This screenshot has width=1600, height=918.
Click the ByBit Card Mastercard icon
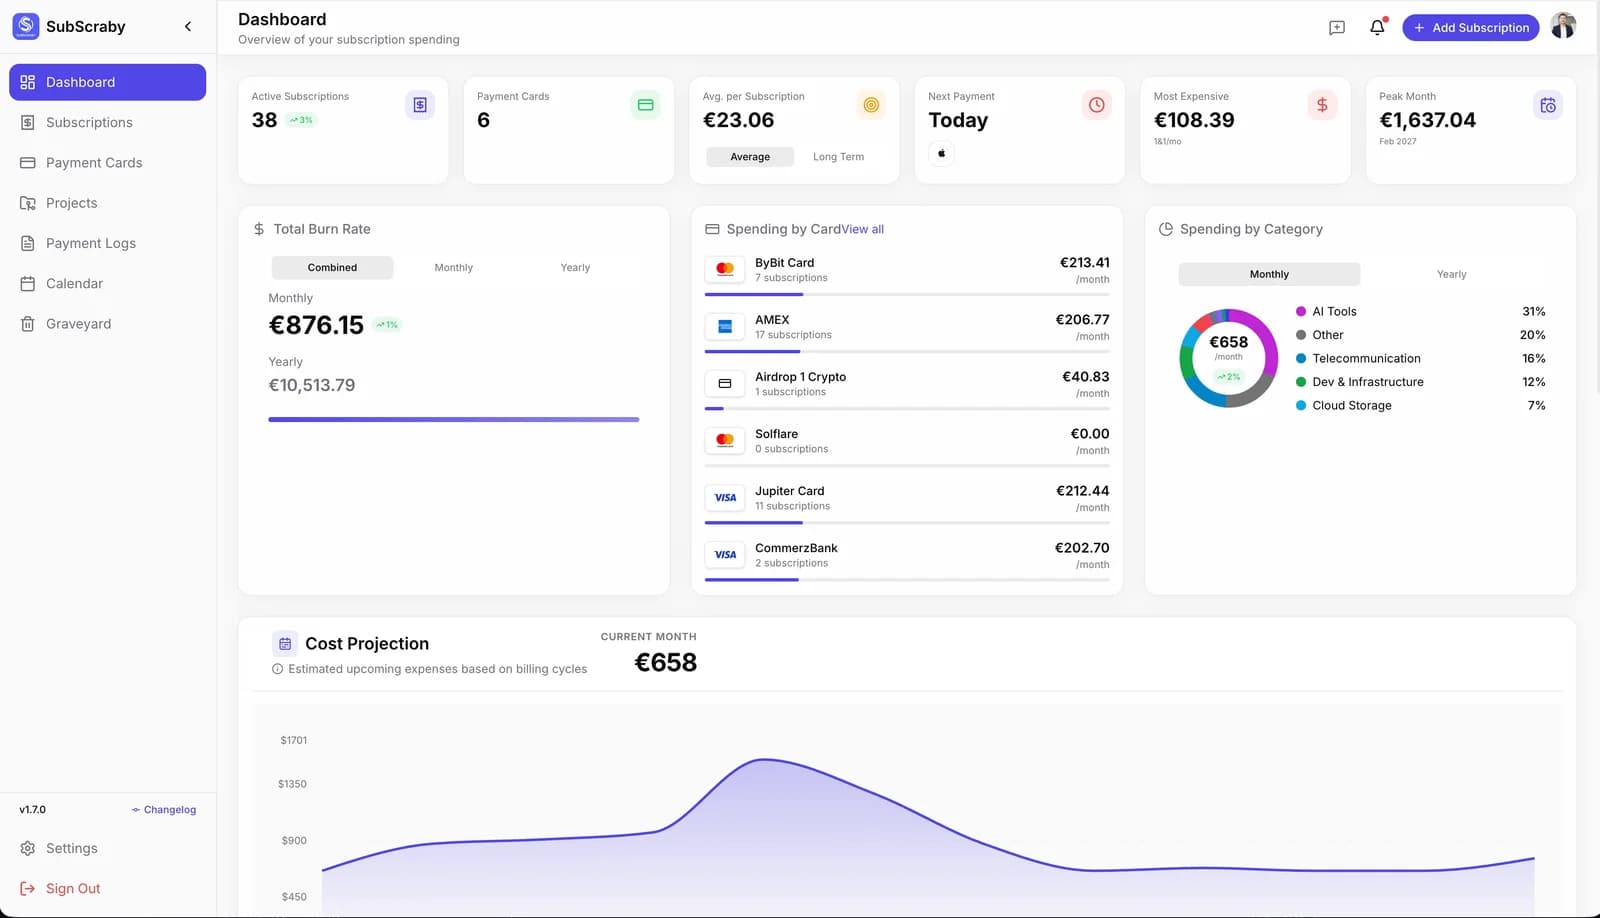pos(725,269)
